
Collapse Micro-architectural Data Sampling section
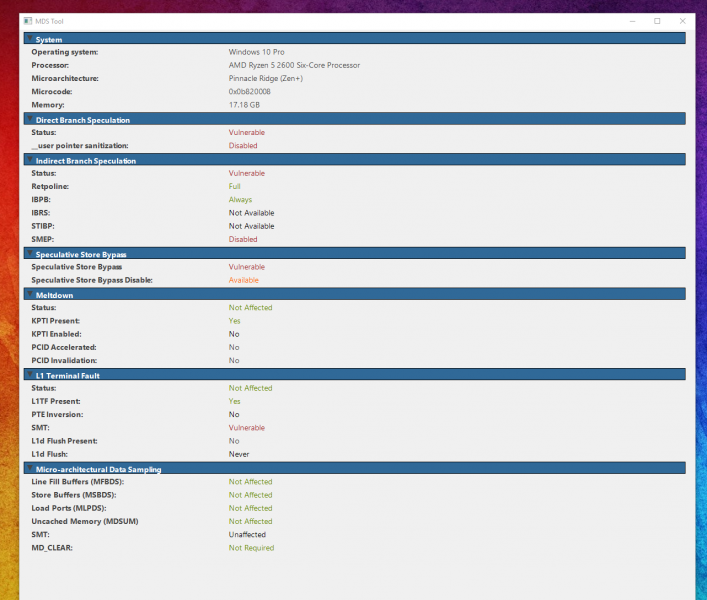pyautogui.click(x=29, y=469)
